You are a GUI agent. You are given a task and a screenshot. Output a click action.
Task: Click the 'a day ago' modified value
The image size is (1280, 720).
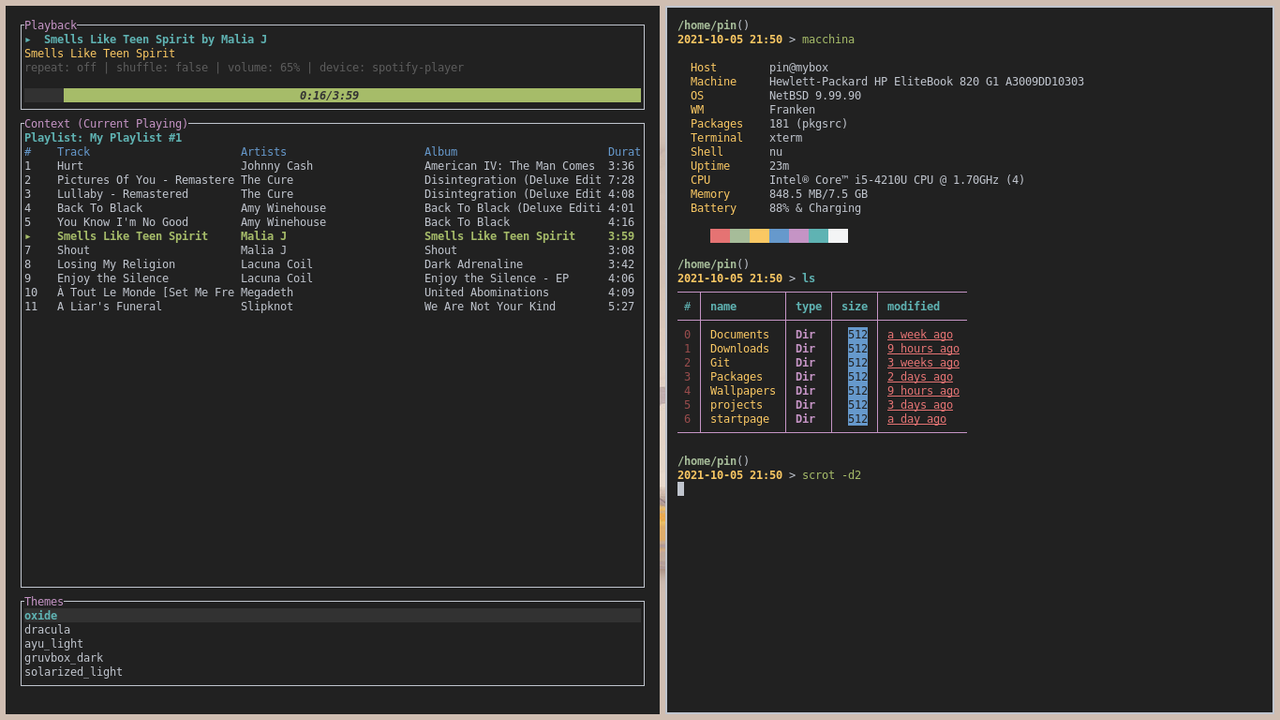tap(917, 419)
